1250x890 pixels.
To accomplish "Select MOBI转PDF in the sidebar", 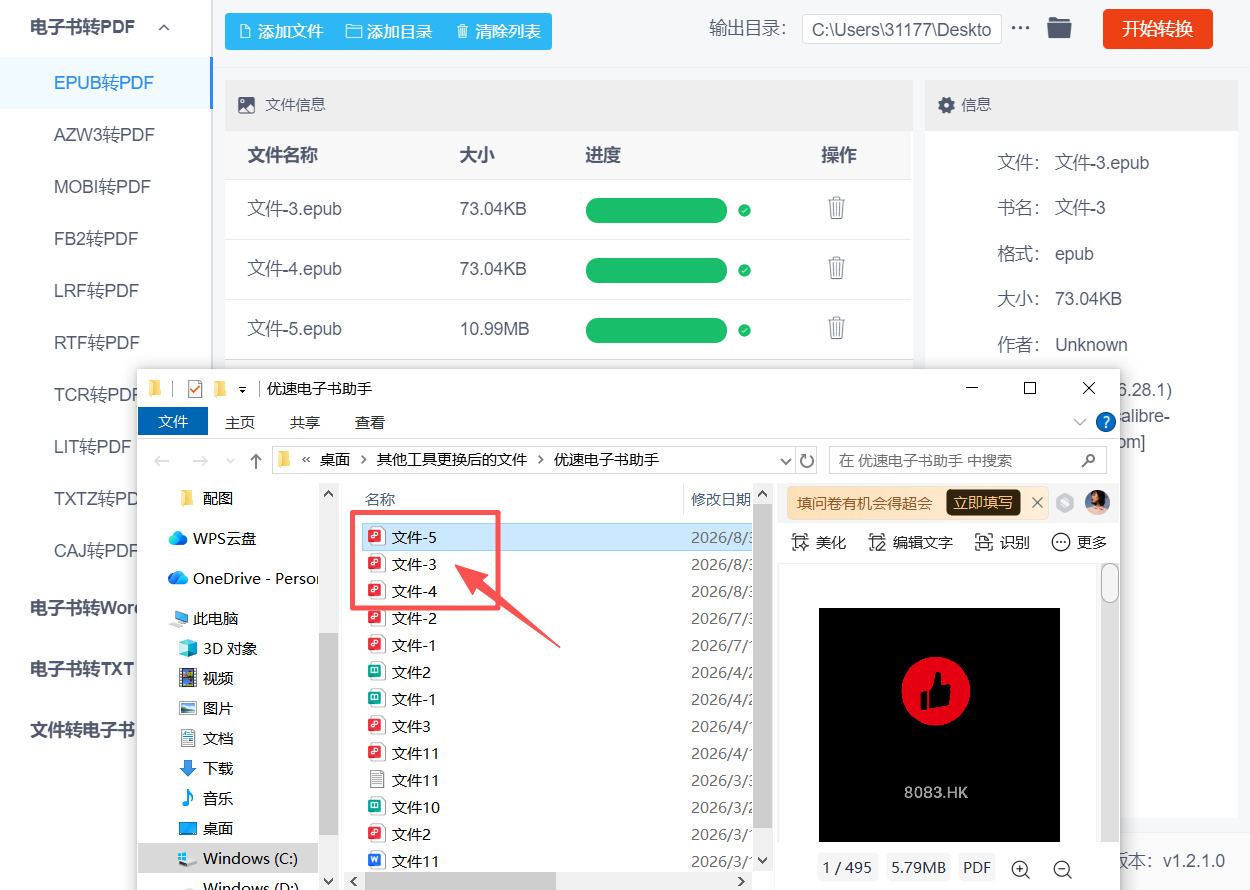I will point(104,187).
